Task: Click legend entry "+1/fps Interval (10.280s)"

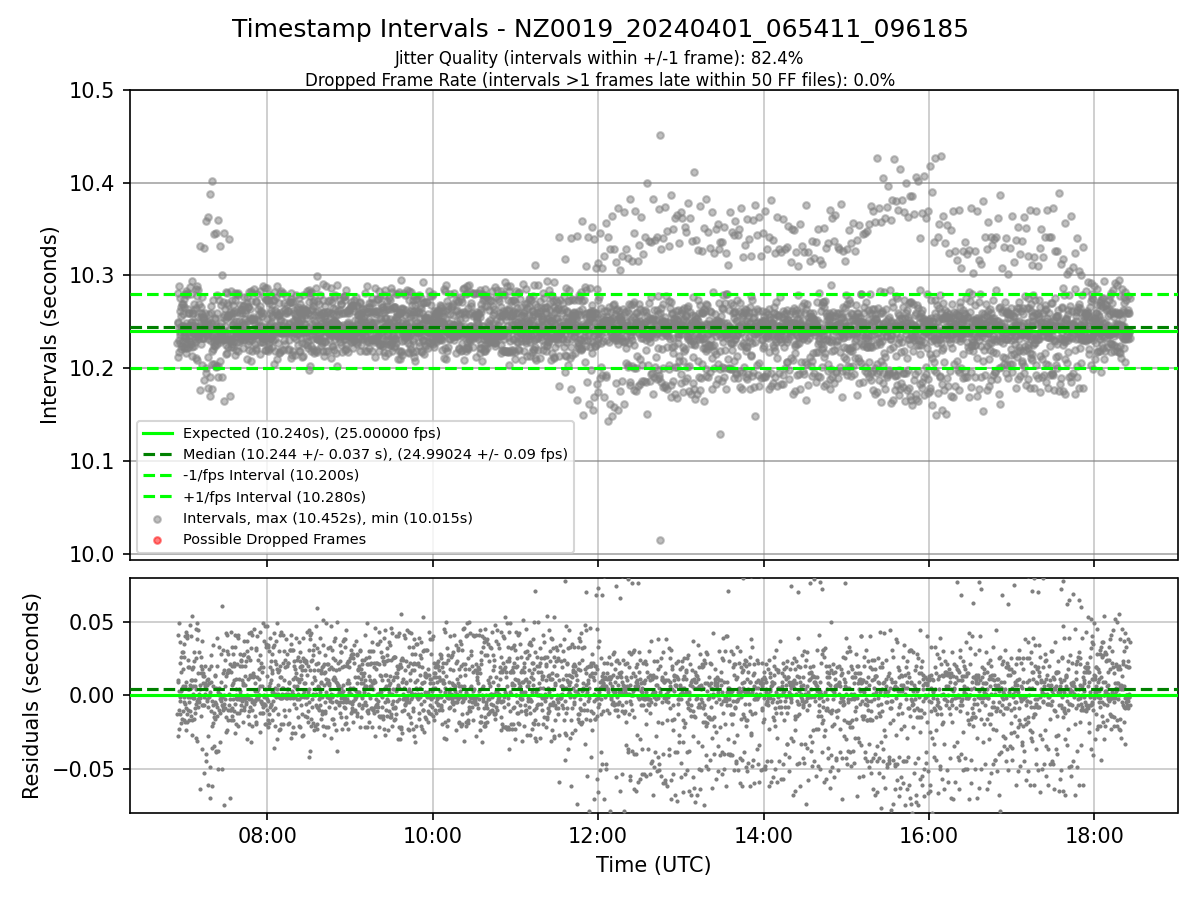Action: click(x=274, y=497)
